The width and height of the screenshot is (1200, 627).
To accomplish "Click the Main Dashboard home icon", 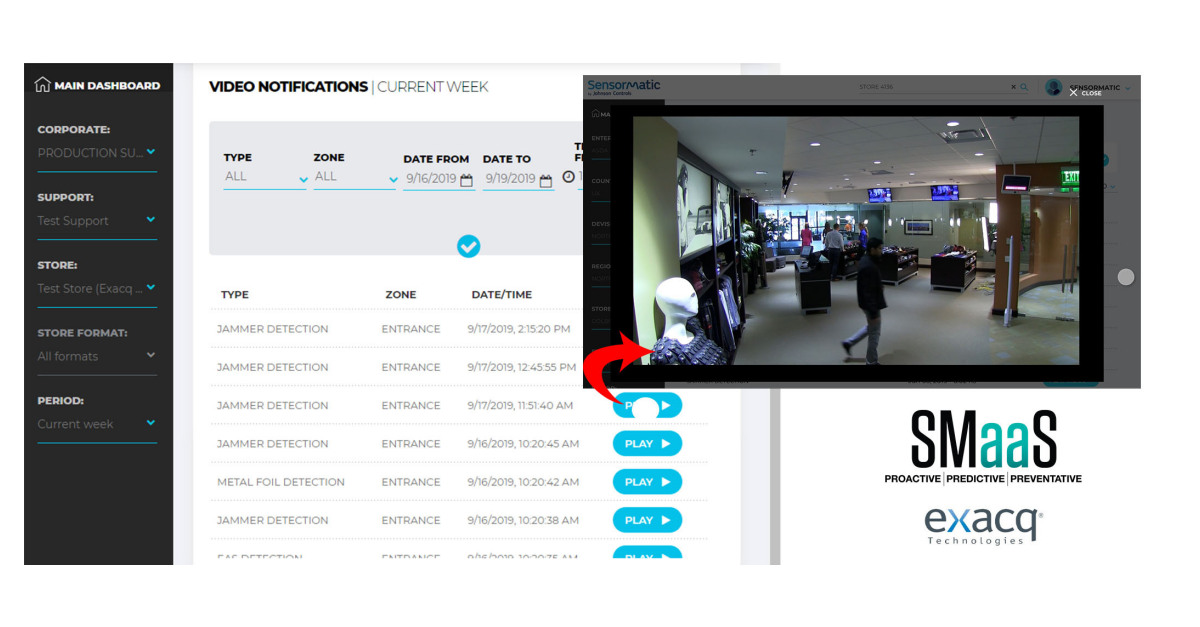I will [41, 85].
